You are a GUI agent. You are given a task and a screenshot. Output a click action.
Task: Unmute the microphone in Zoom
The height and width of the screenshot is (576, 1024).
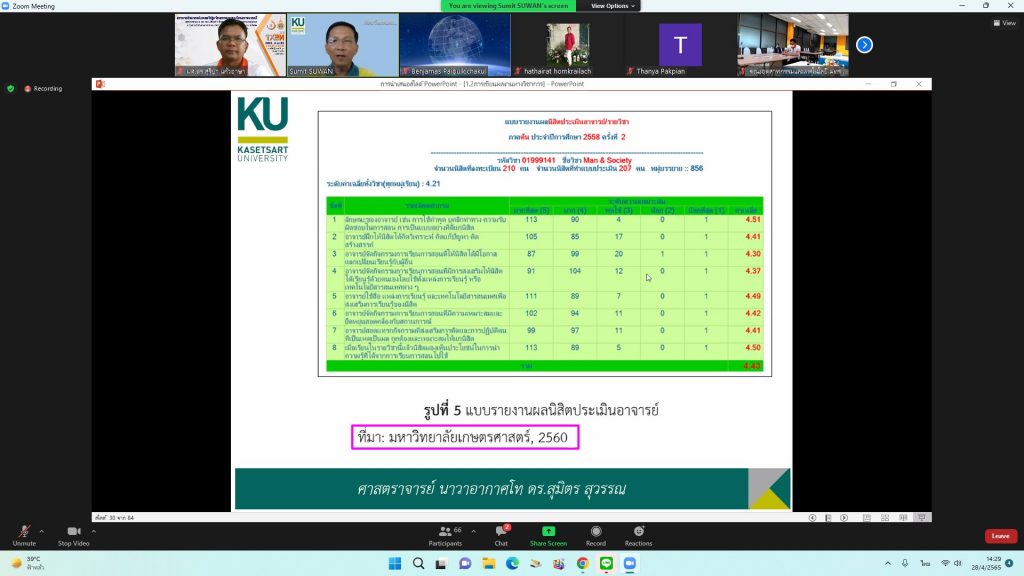pos(24,532)
